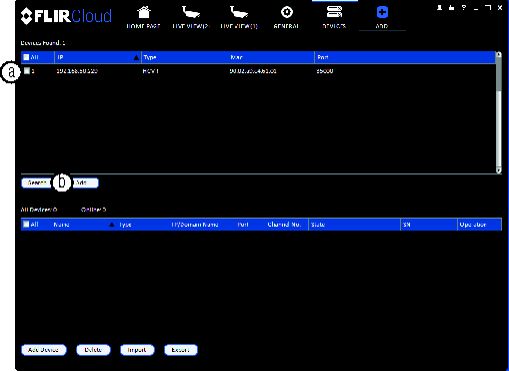Click the Online count label
The width and height of the screenshot is (509, 371).
(x=93, y=210)
